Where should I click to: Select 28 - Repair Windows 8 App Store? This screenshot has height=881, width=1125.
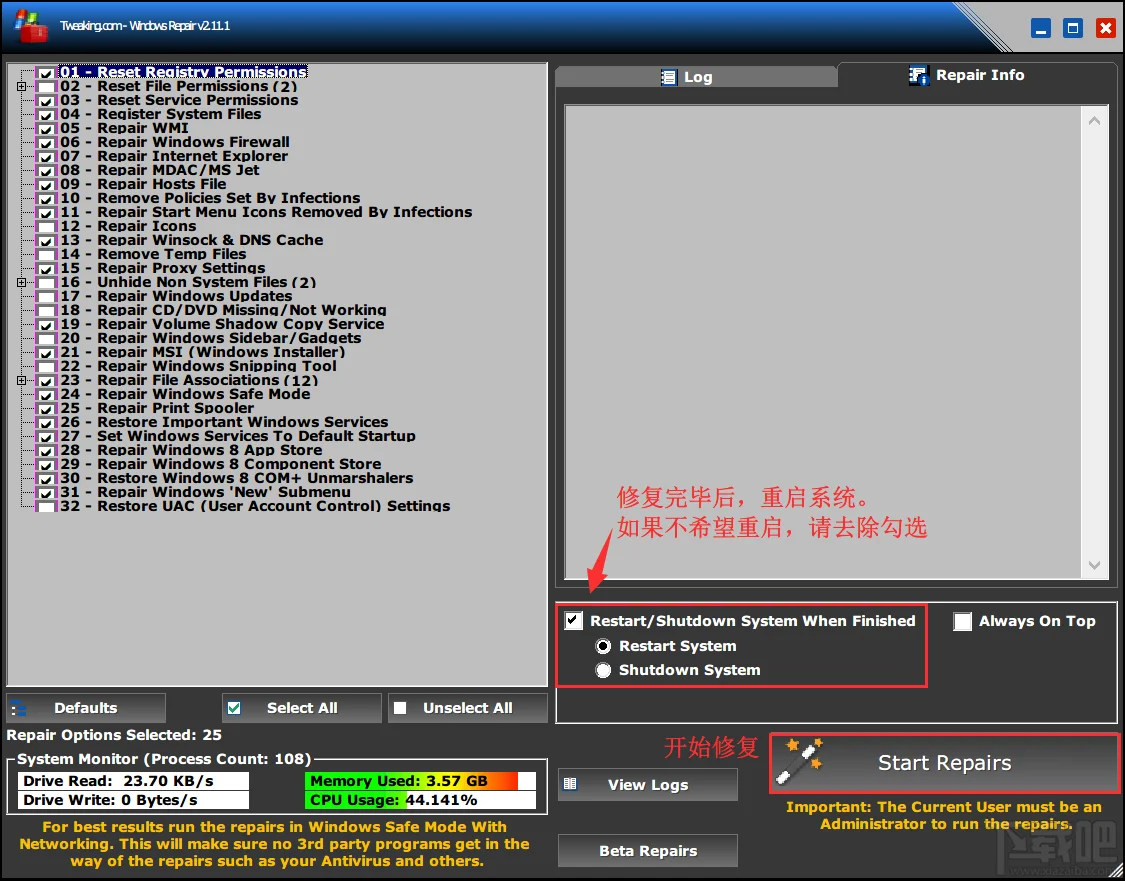(x=191, y=451)
